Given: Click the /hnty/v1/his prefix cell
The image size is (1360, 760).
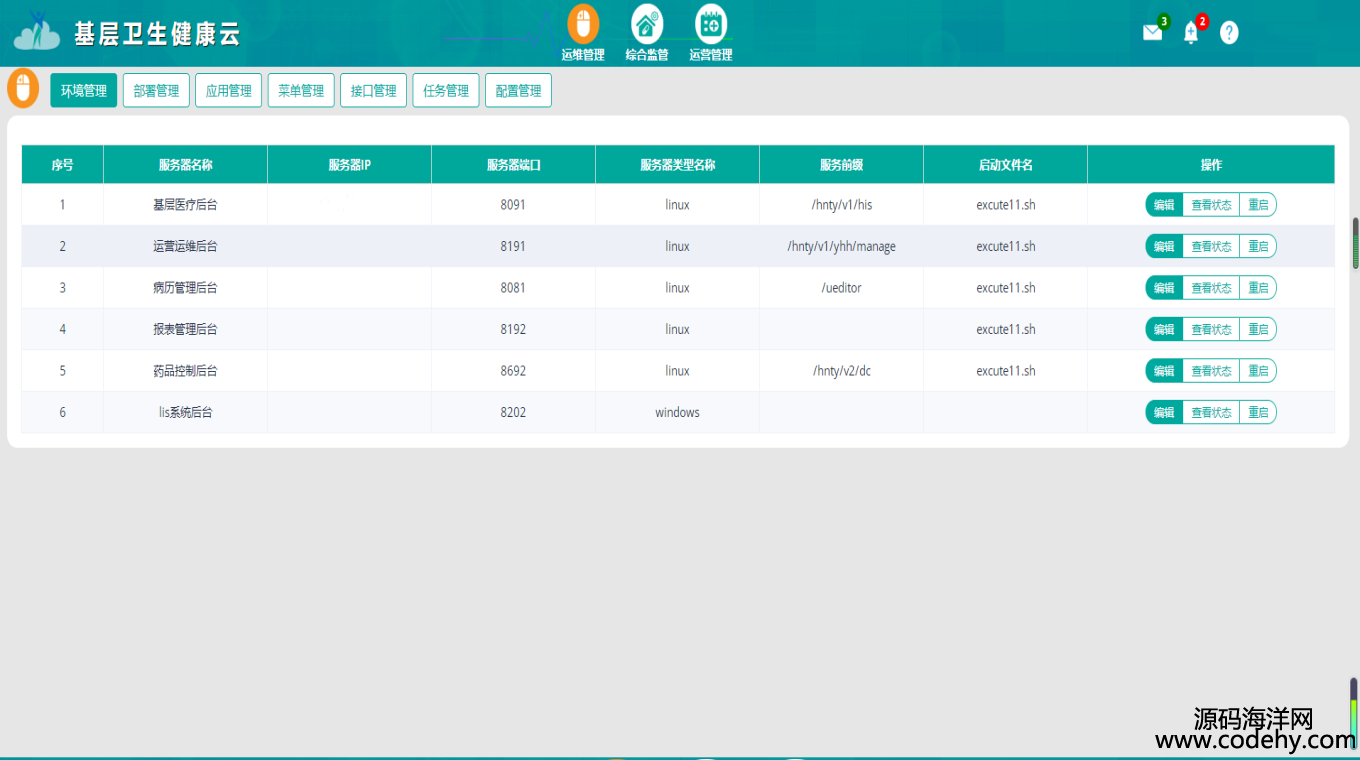Looking at the screenshot, I should [841, 205].
